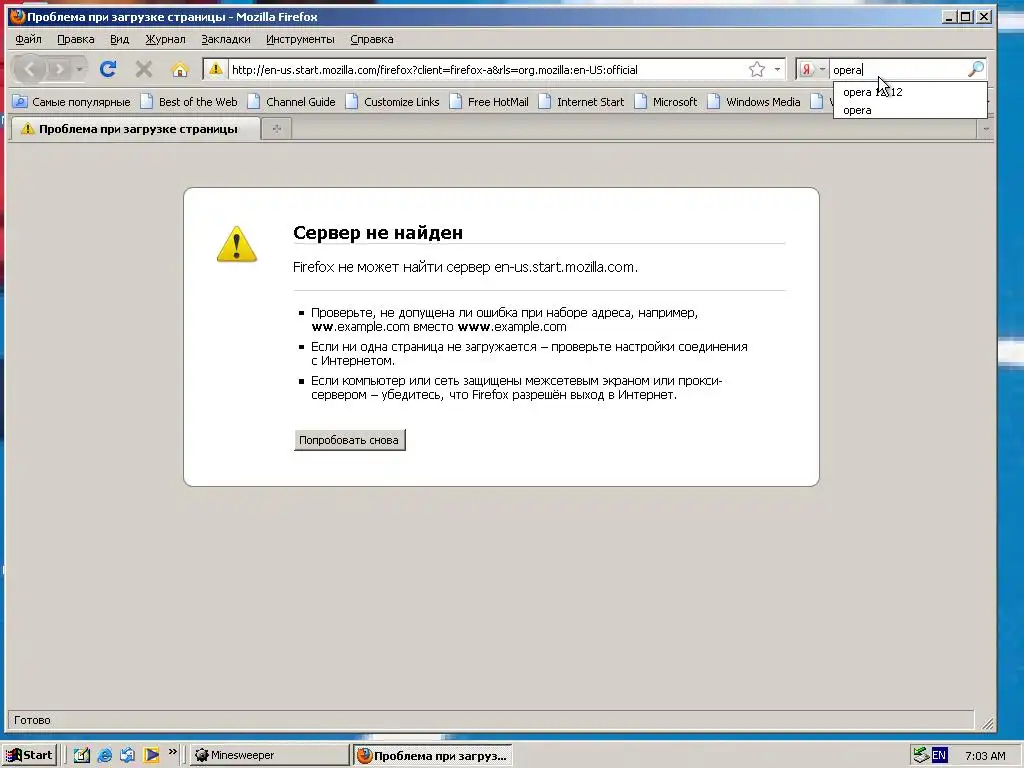Launch Windows Media Player from Quick Launch
The image size is (1024, 768).
(152, 755)
